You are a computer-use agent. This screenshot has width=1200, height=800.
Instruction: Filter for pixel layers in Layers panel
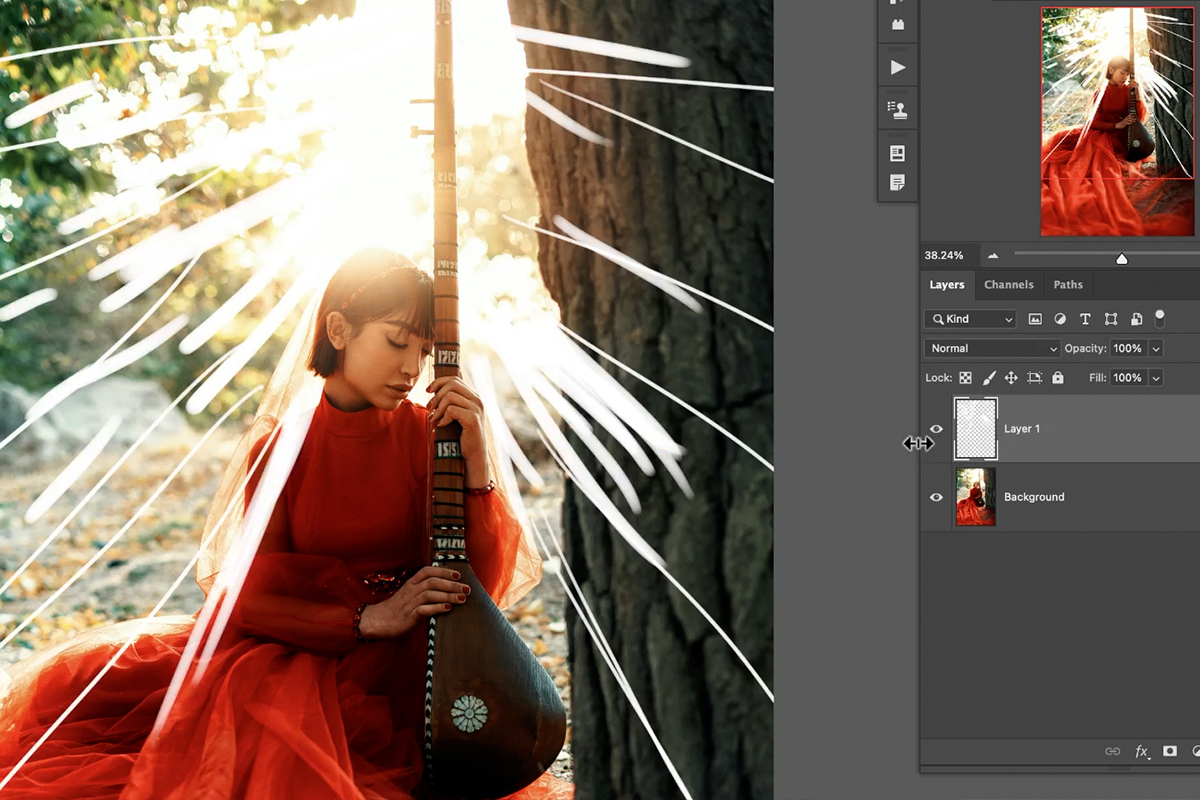coord(1036,319)
